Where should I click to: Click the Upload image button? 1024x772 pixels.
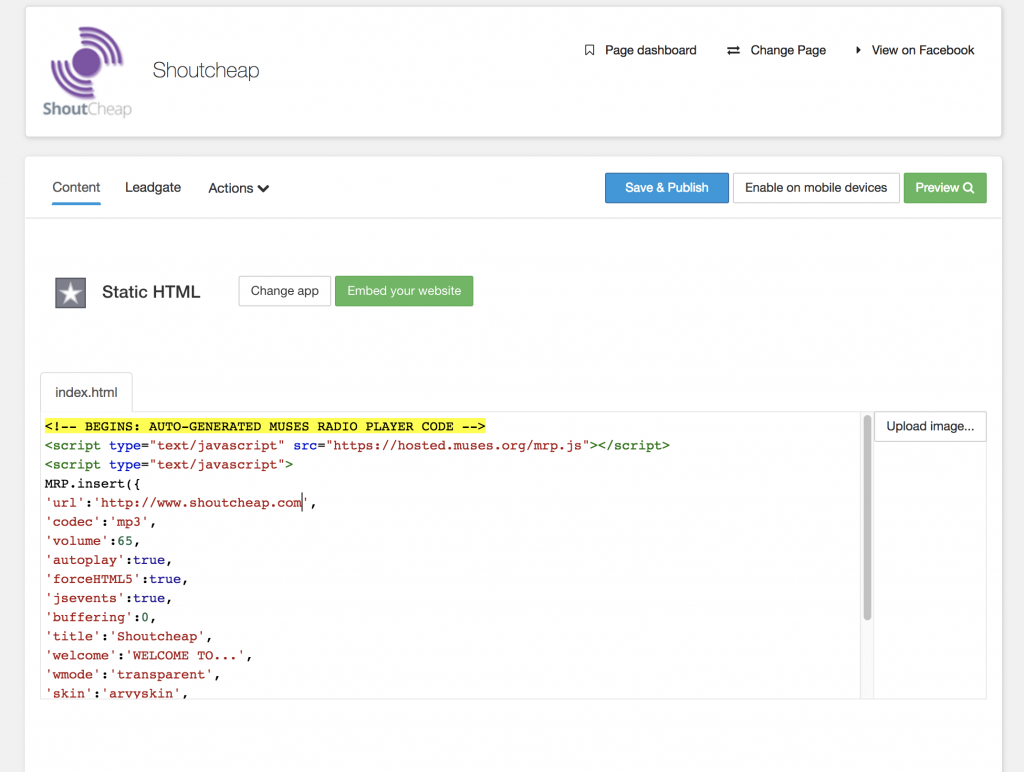pos(930,426)
